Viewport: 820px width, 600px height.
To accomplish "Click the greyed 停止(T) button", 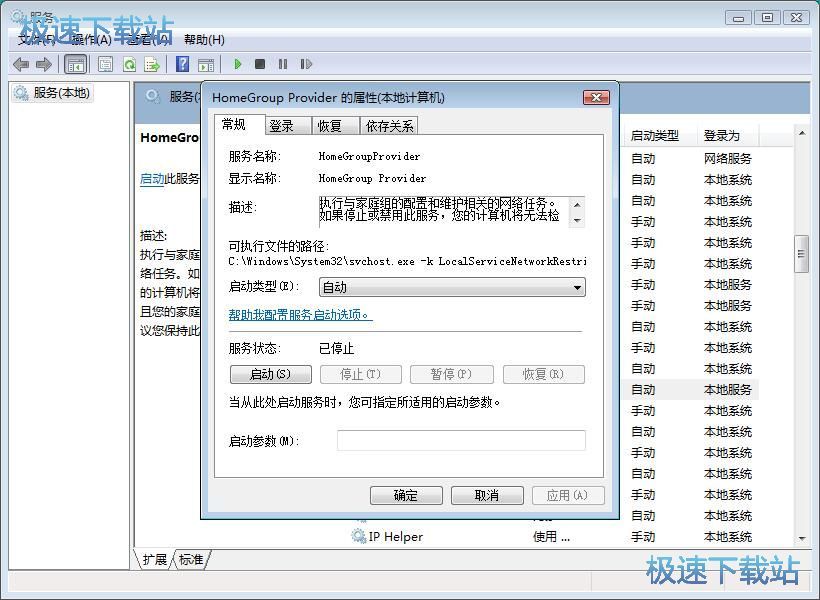I will tap(361, 374).
